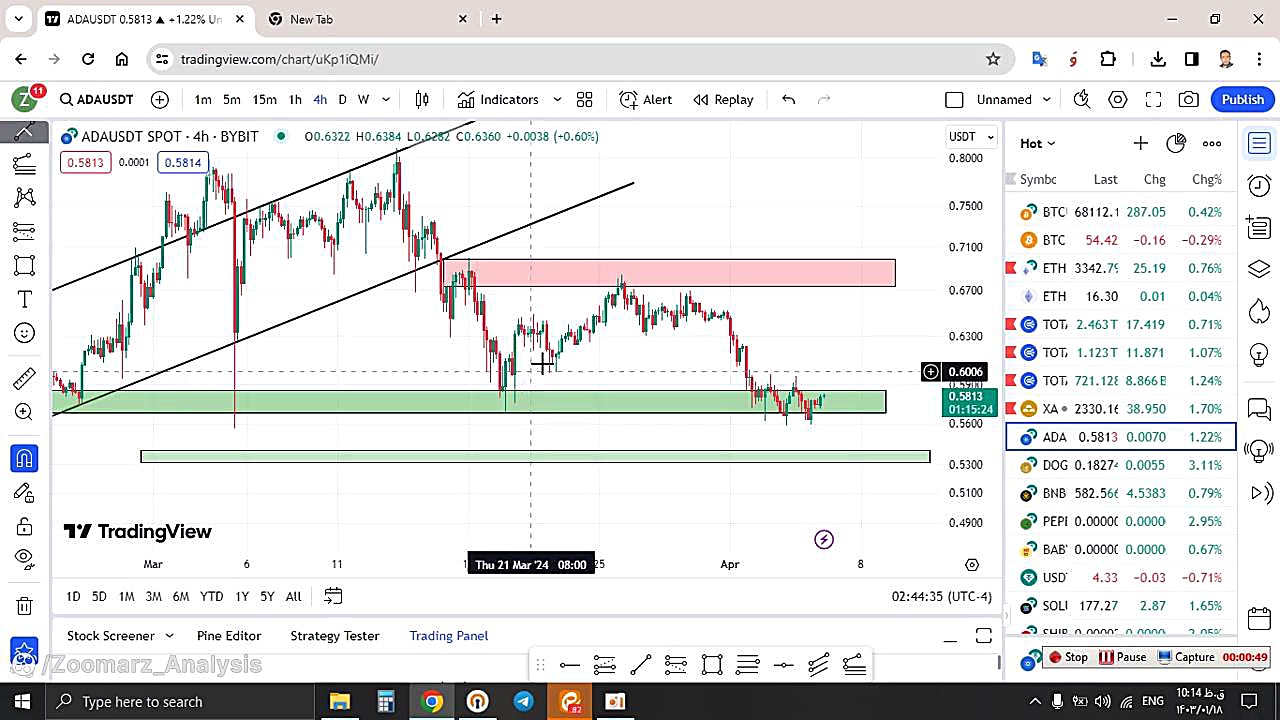Image resolution: width=1280 pixels, height=720 pixels.
Task: Open the quick search icon
Action: (x=1082, y=99)
